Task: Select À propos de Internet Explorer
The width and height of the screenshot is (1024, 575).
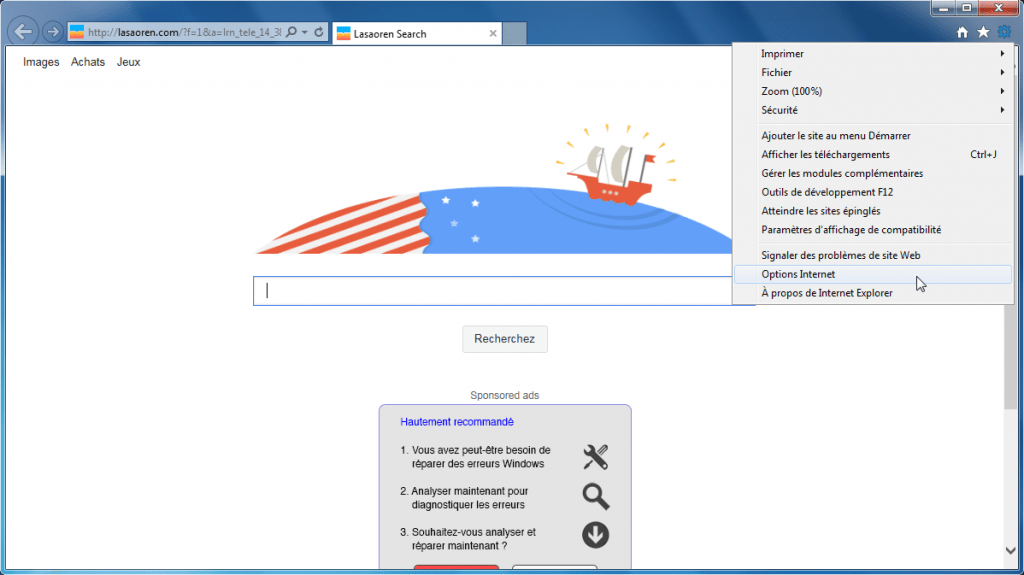Action: (x=873, y=293)
